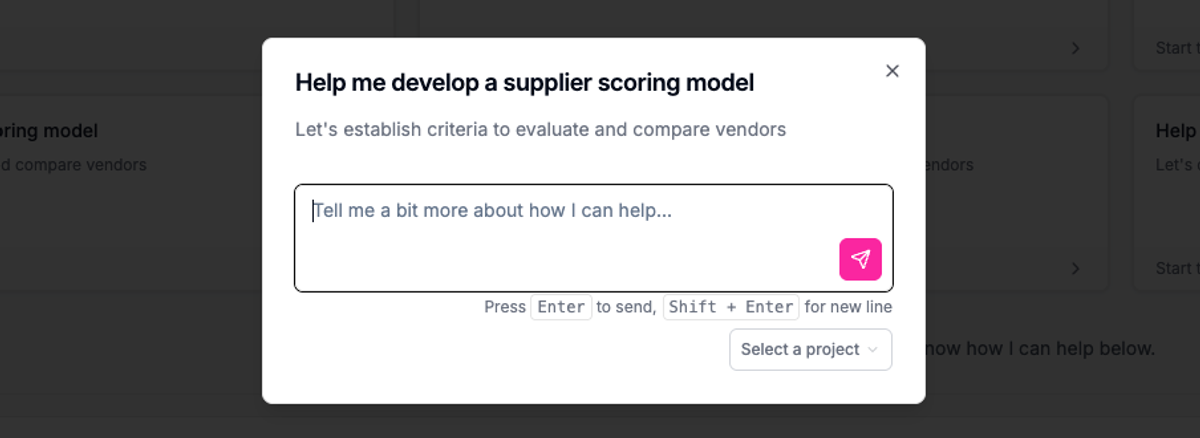1200x438 pixels.
Task: Click the dimmed 'd compare vendors' text at left
Action: [x=73, y=165]
